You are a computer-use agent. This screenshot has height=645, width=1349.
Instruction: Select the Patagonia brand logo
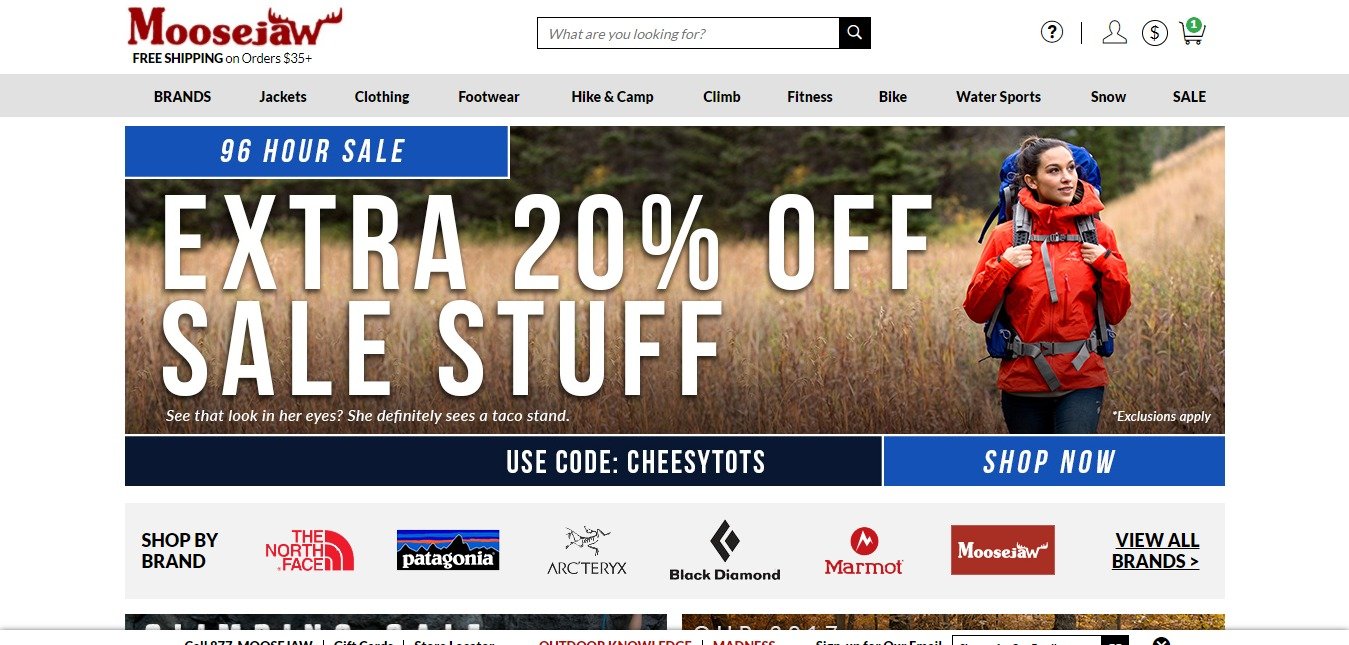tap(448, 550)
